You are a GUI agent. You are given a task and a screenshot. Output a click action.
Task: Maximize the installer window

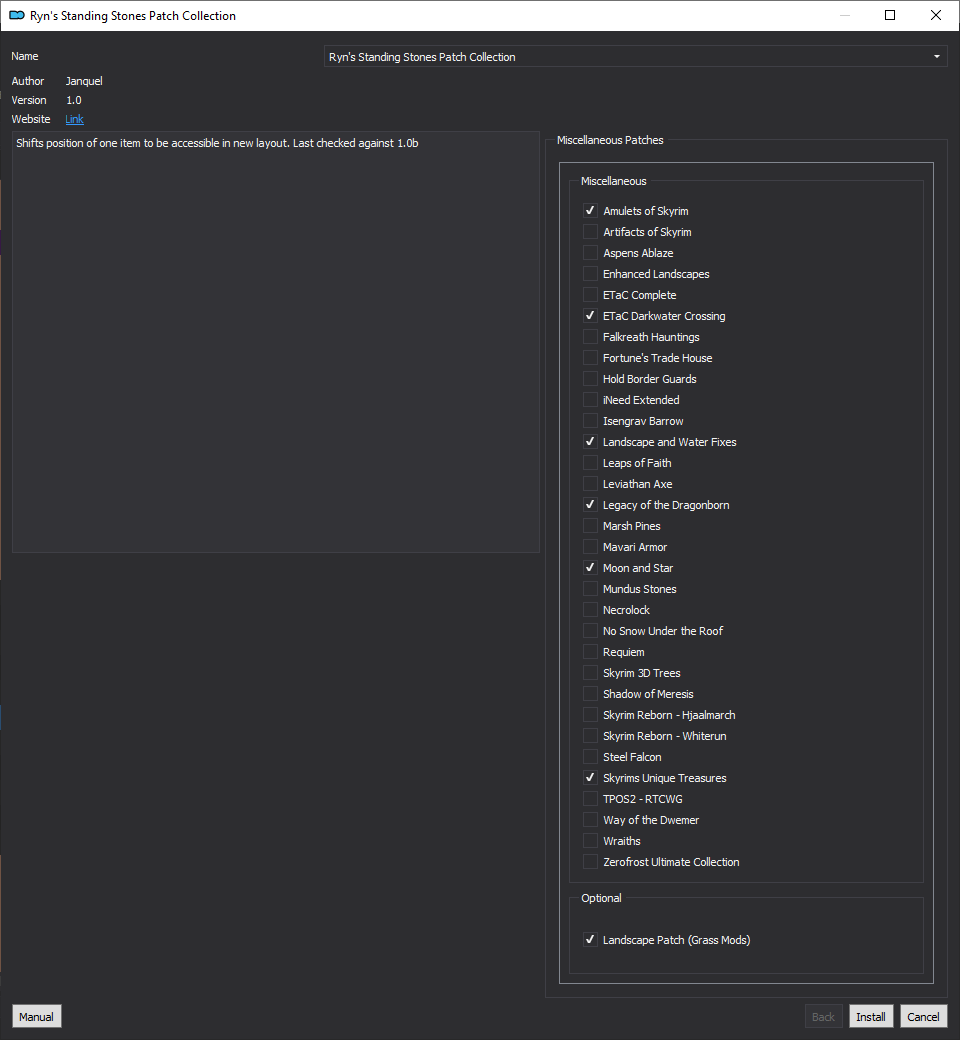point(890,15)
